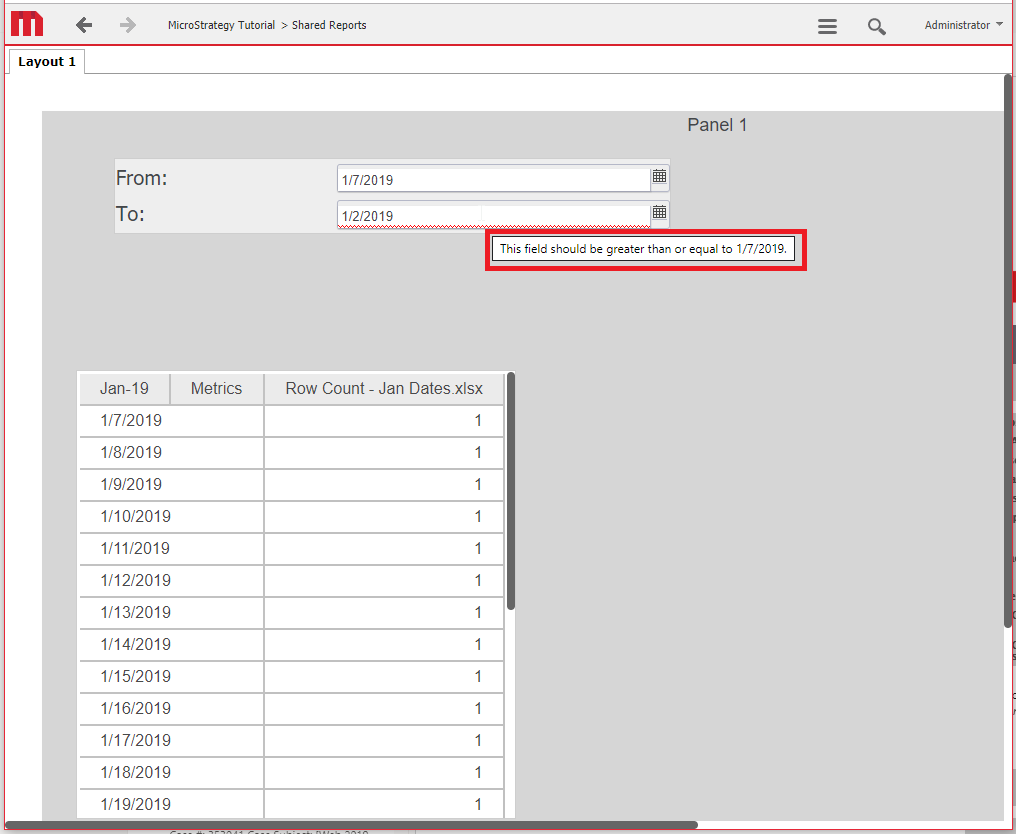This screenshot has width=1016, height=834.
Task: Open the From date calendar picker
Action: [659, 177]
